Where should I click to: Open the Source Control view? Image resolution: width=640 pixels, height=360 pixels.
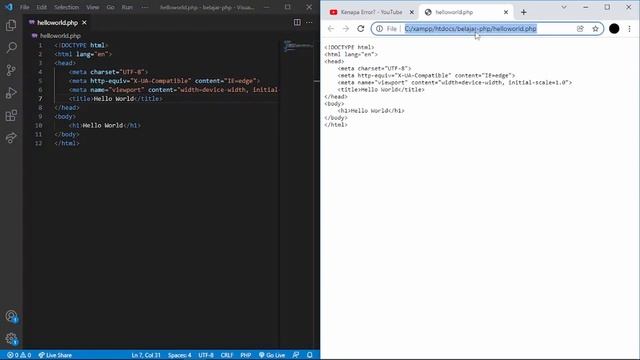(11, 70)
